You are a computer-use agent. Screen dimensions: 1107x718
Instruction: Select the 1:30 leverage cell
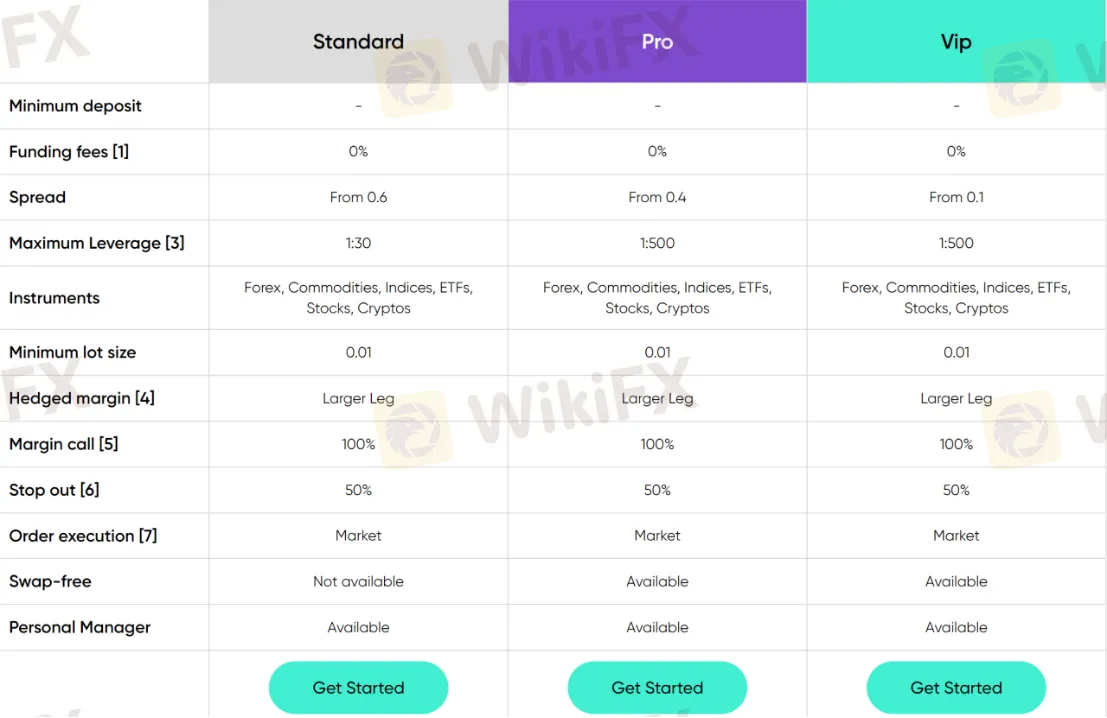(358, 243)
